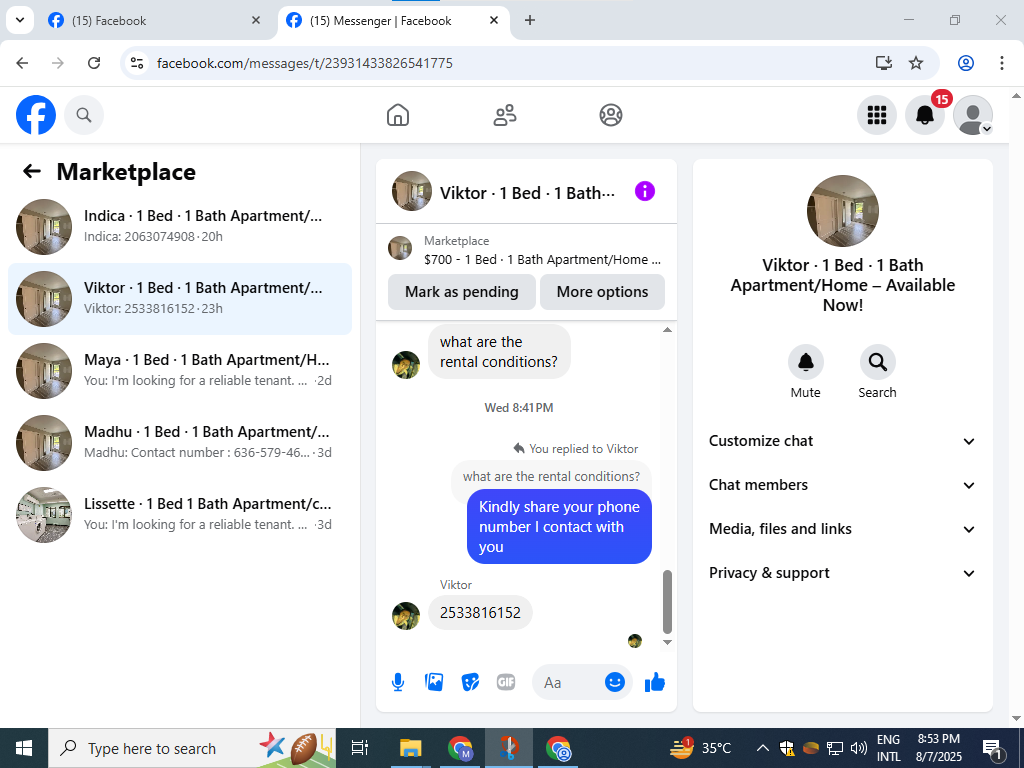This screenshot has height=768, width=1024.
Task: Click listing photo in right info panel
Action: click(x=842, y=210)
